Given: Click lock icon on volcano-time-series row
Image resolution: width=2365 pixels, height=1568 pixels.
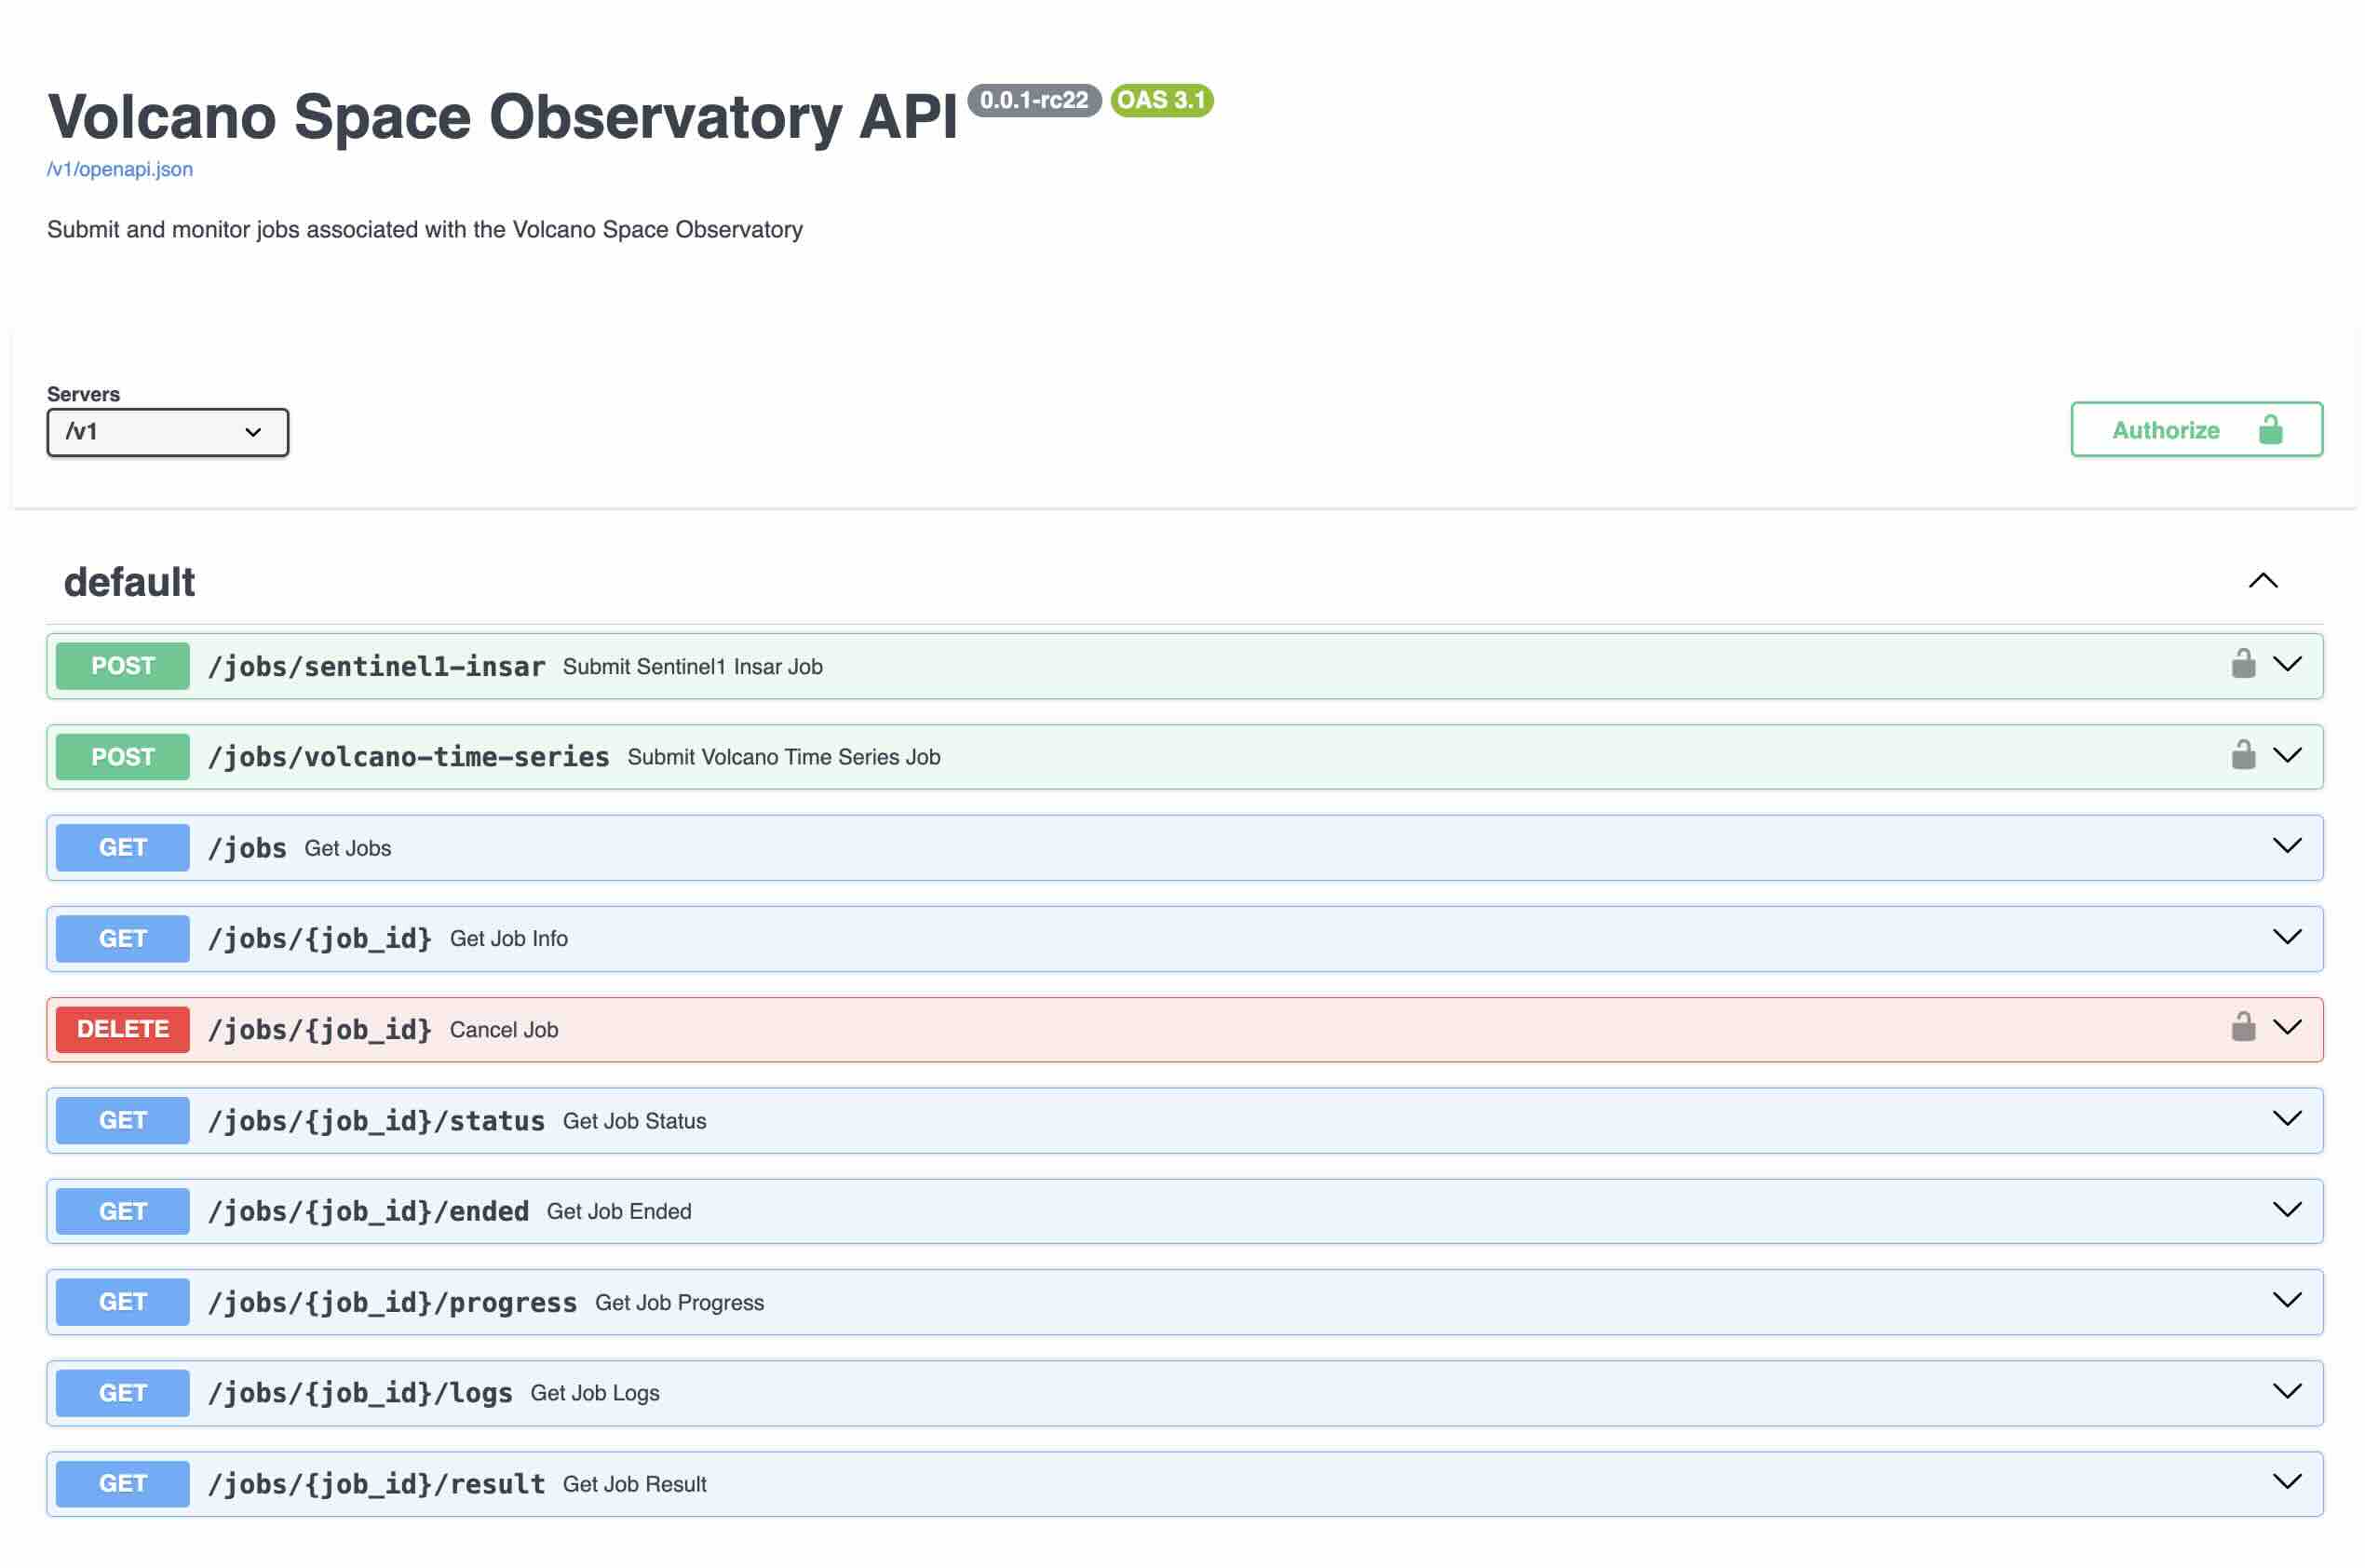Looking at the screenshot, I should [x=2242, y=755].
